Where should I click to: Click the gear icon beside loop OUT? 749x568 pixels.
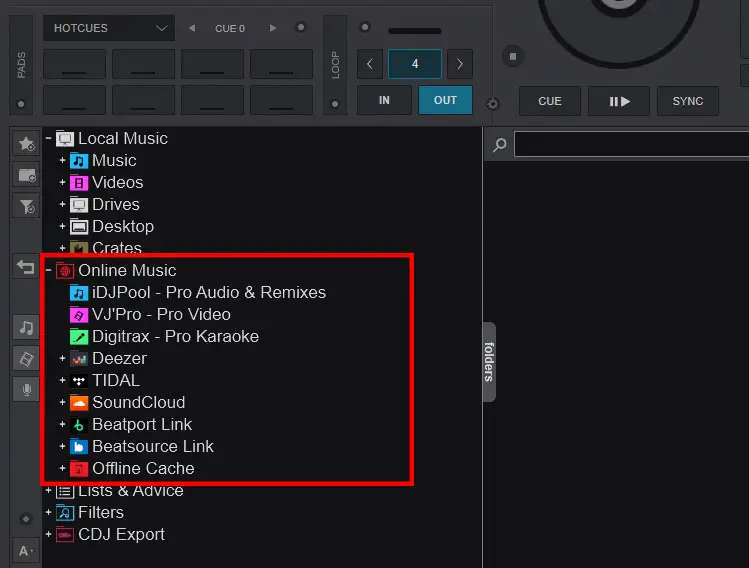[492, 104]
